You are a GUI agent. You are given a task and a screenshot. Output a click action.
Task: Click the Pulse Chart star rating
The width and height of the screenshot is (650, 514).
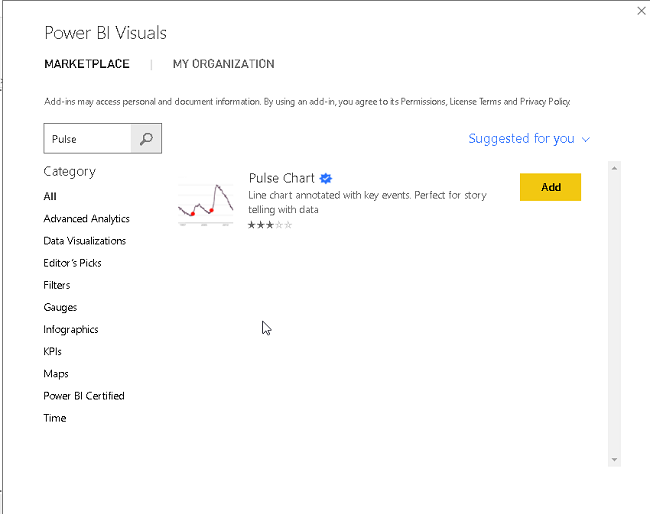pos(270,225)
